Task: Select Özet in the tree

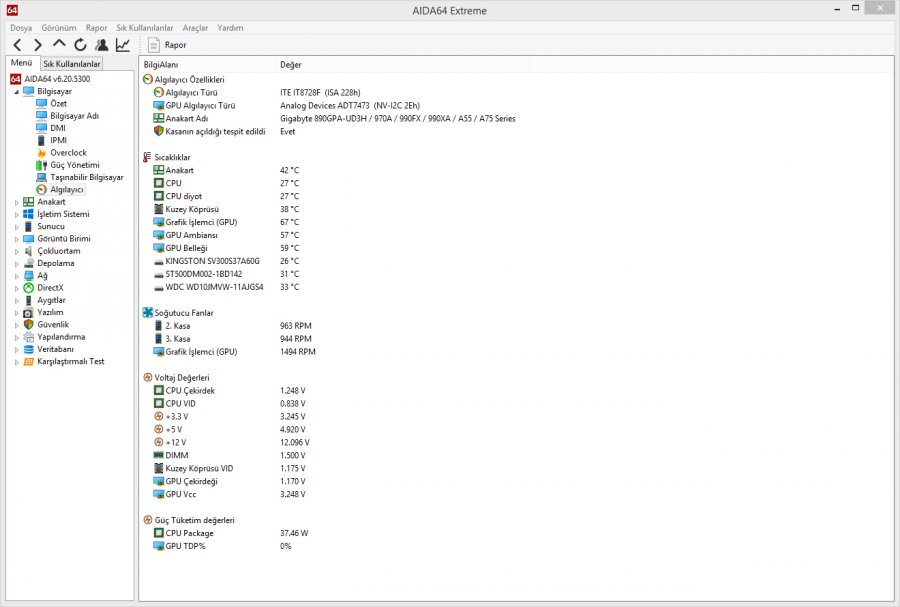Action: 51,103
